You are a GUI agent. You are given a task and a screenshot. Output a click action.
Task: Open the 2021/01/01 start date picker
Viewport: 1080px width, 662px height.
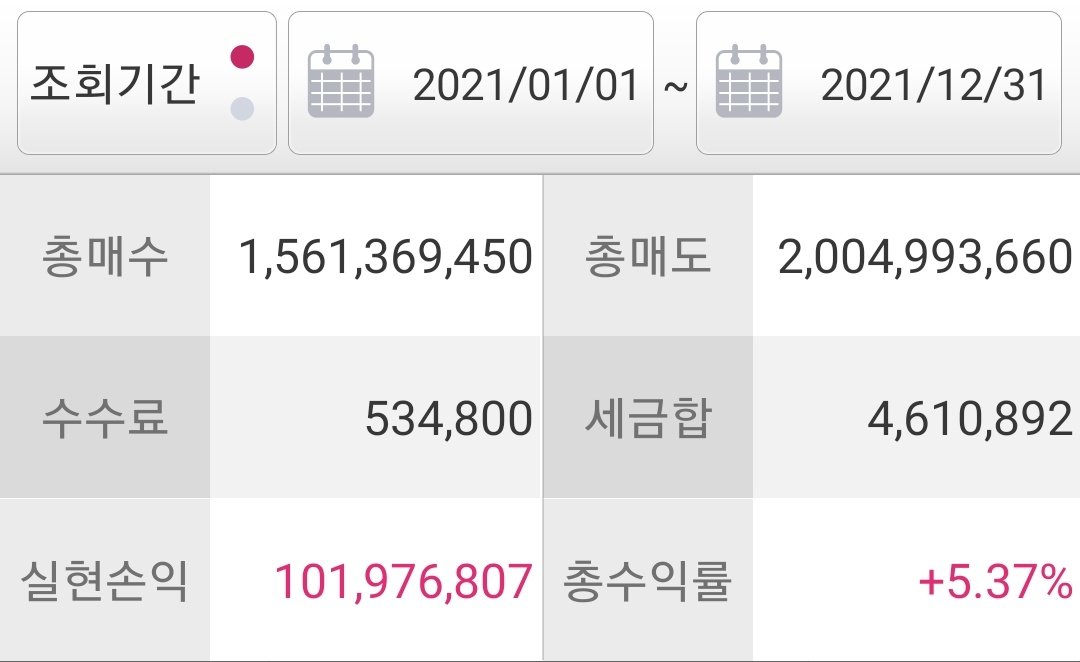click(470, 83)
